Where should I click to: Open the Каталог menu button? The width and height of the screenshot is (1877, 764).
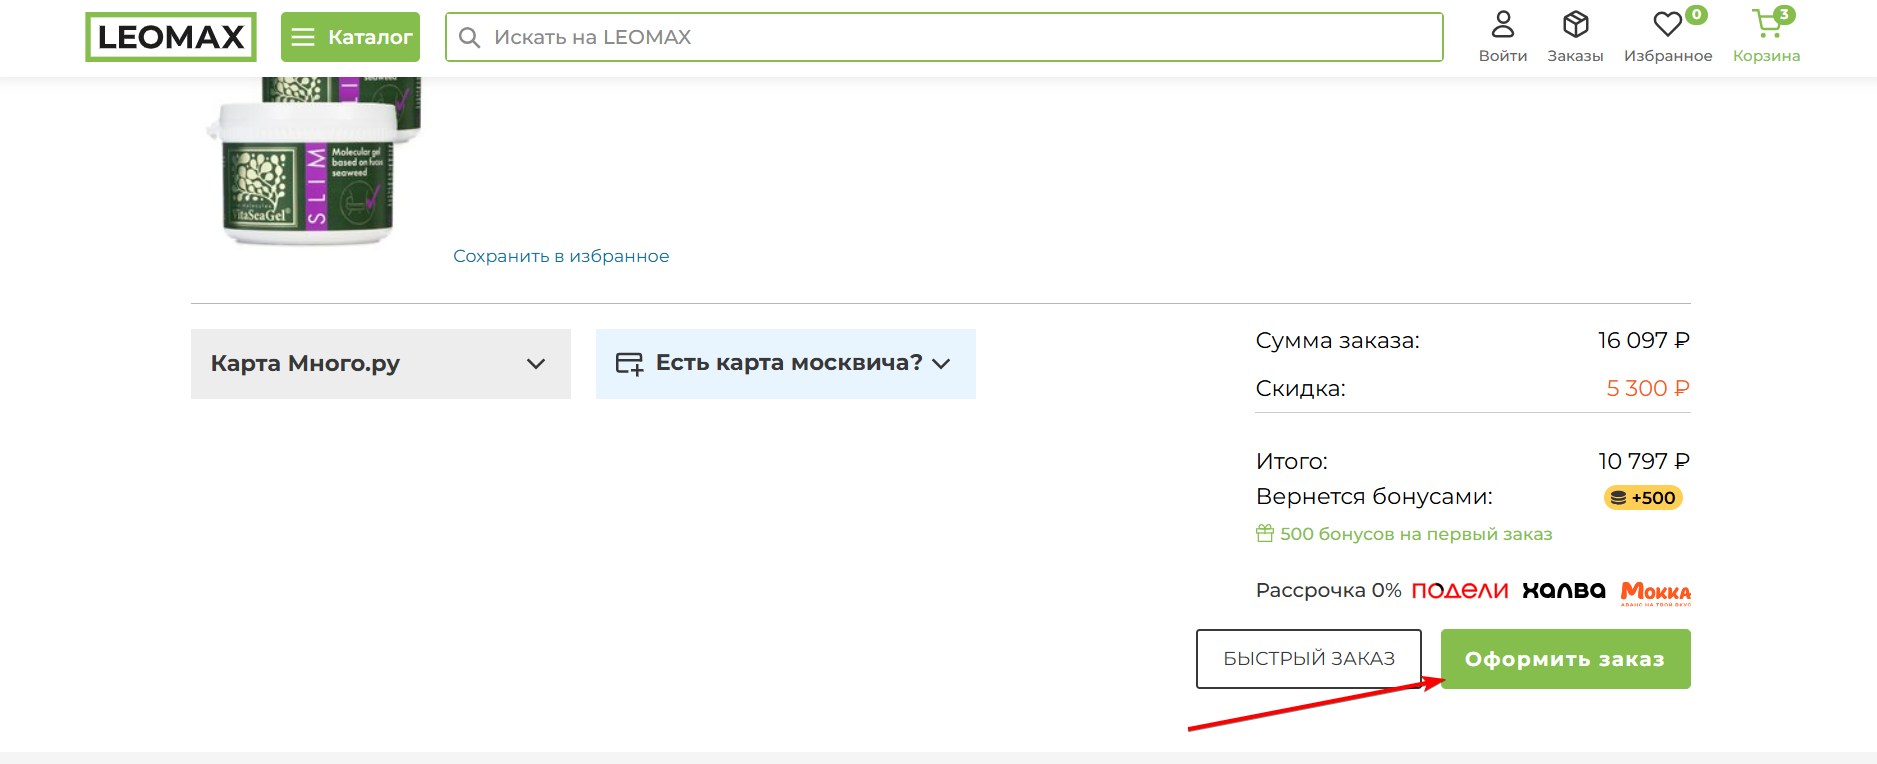tap(350, 37)
